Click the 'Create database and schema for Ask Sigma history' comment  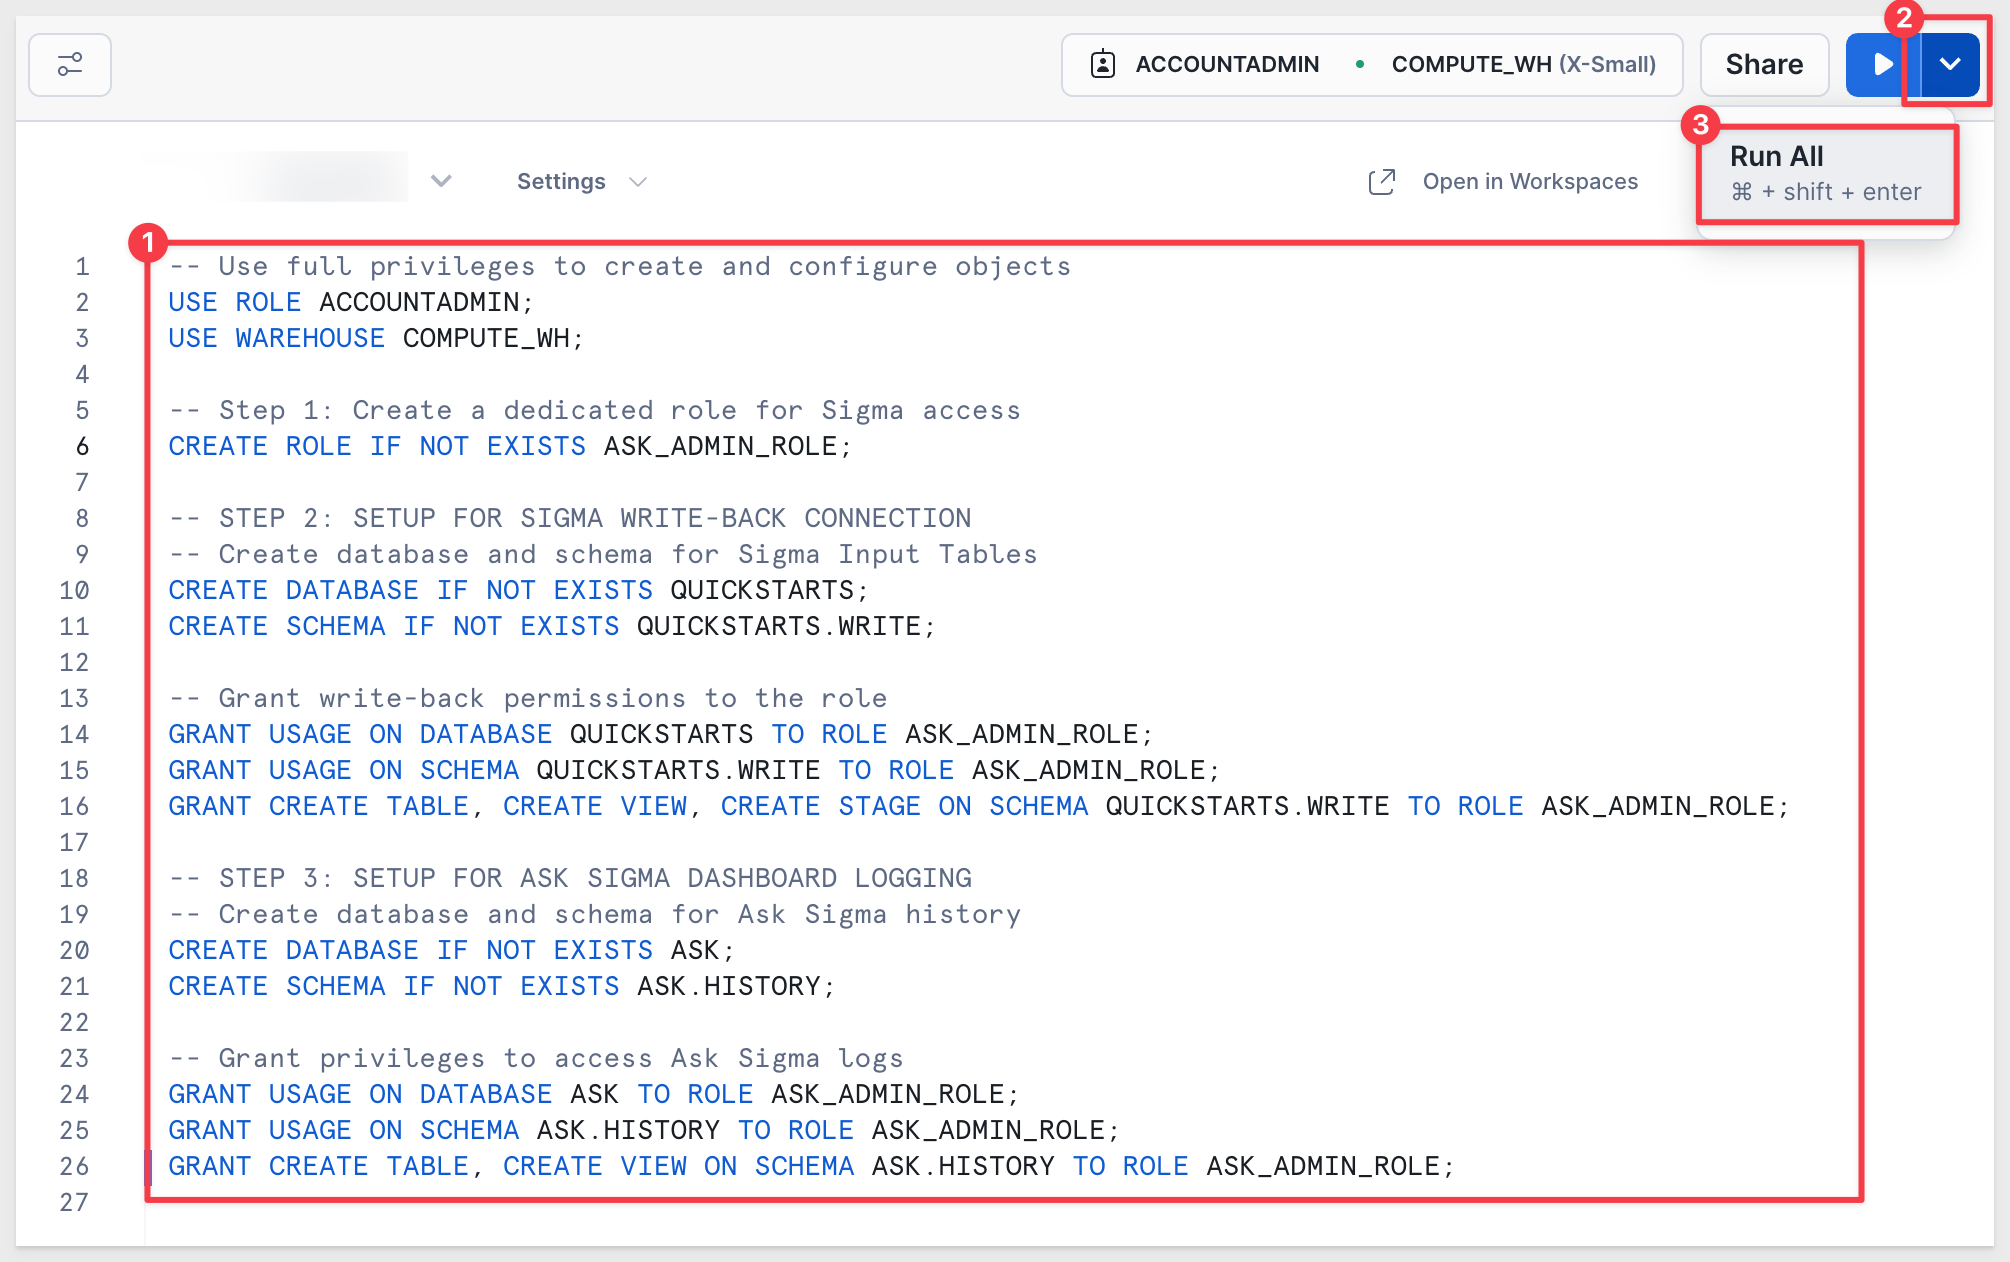click(x=595, y=914)
